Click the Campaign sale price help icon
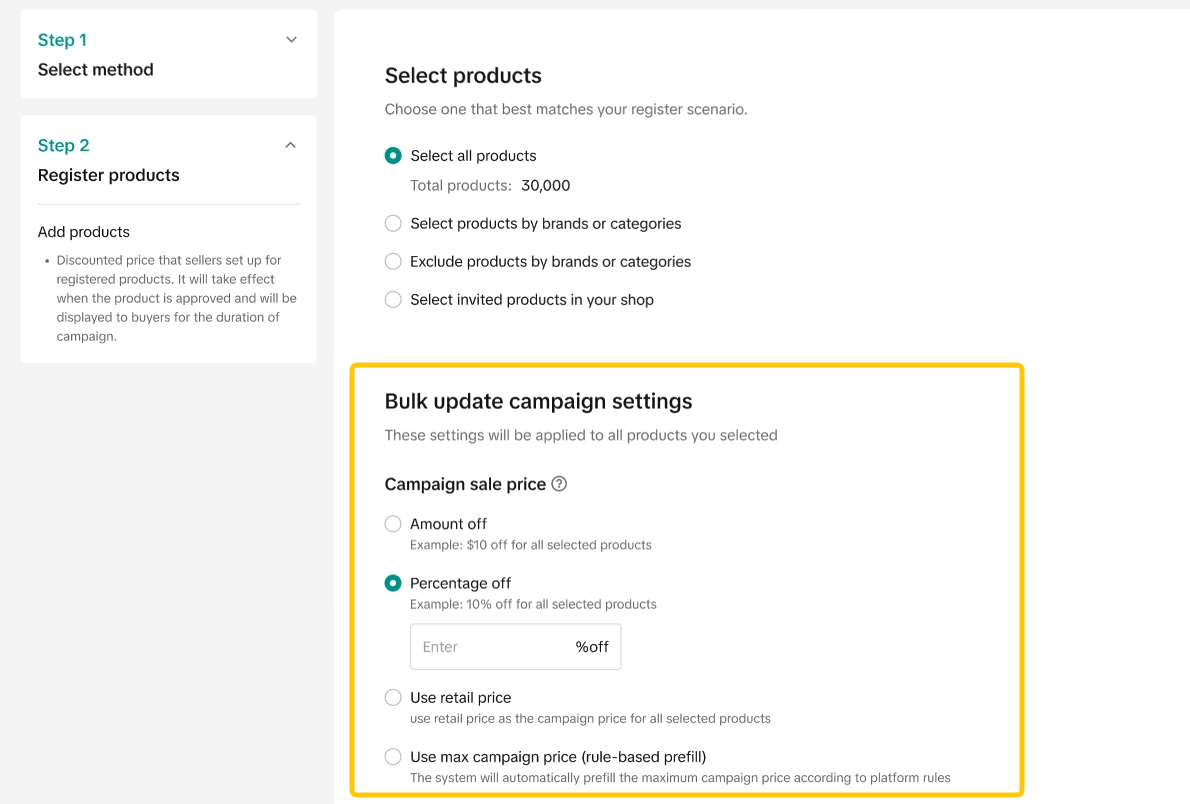Image resolution: width=1190 pixels, height=804 pixels. (559, 484)
